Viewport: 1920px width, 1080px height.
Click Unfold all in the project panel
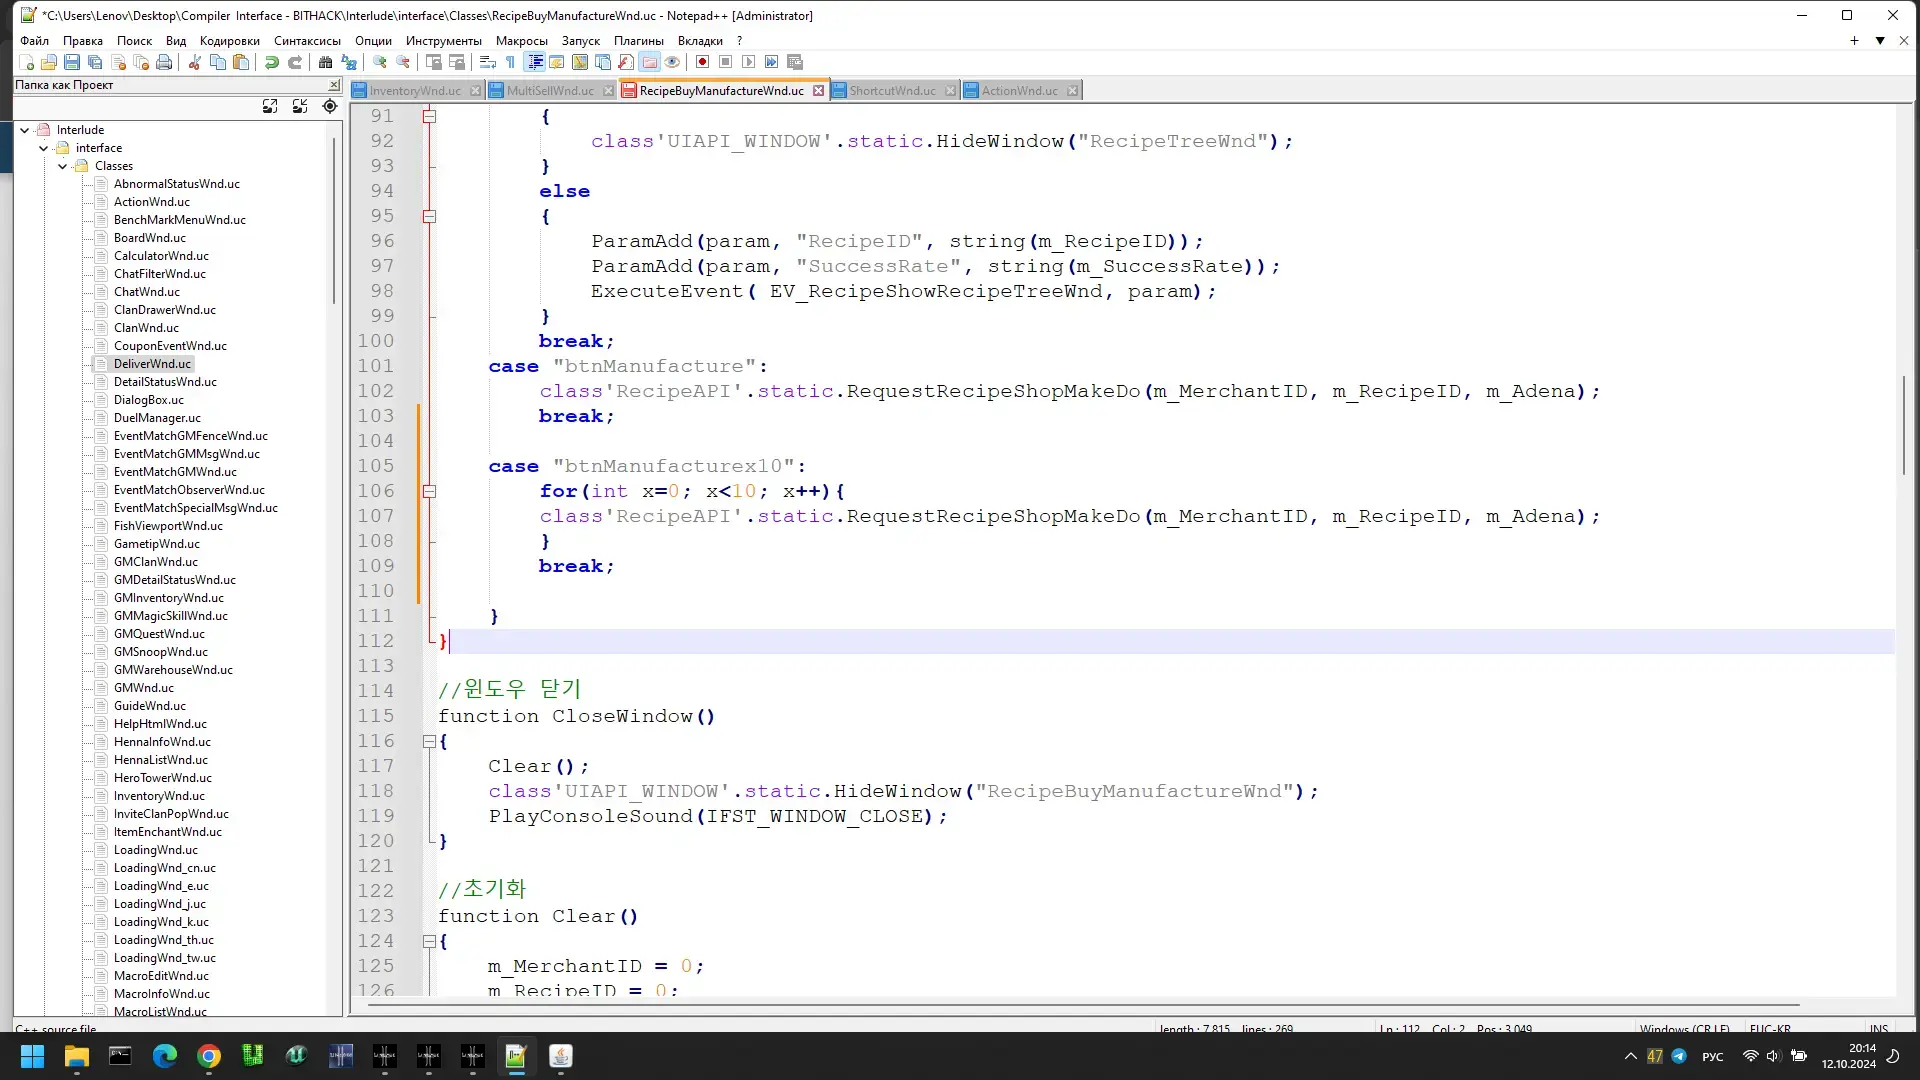pyautogui.click(x=270, y=106)
